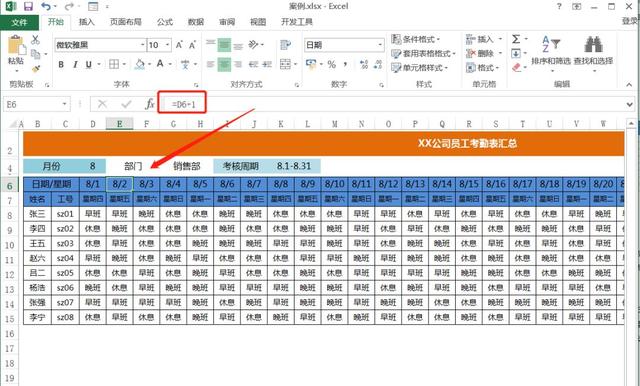Click the Format Painter brush icon
The image size is (640, 386).
(x=36, y=69)
